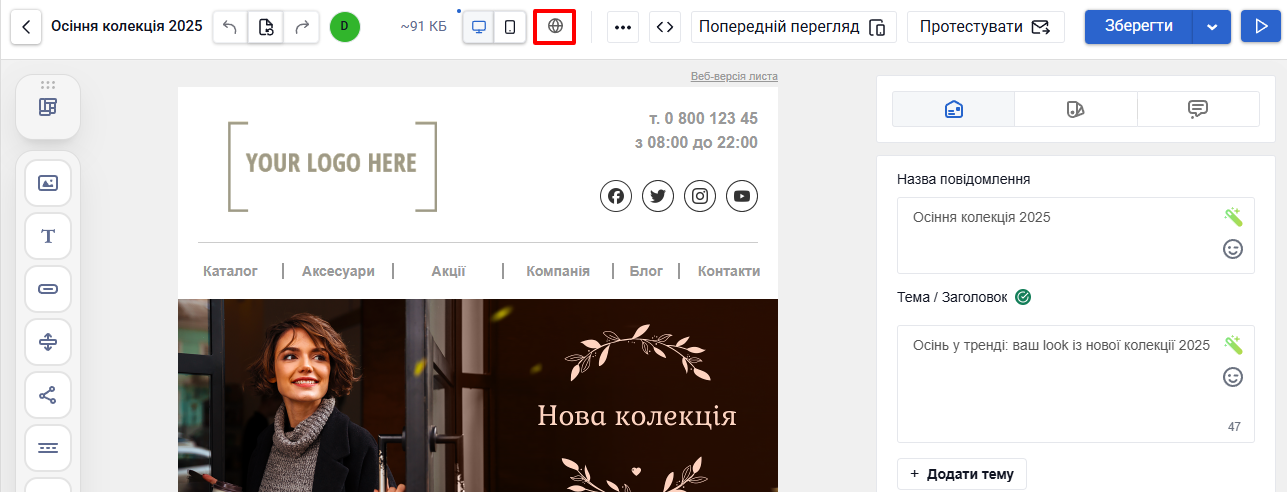This screenshot has height=492, width=1287.
Task: Select the text block tool
Action: coord(48,236)
